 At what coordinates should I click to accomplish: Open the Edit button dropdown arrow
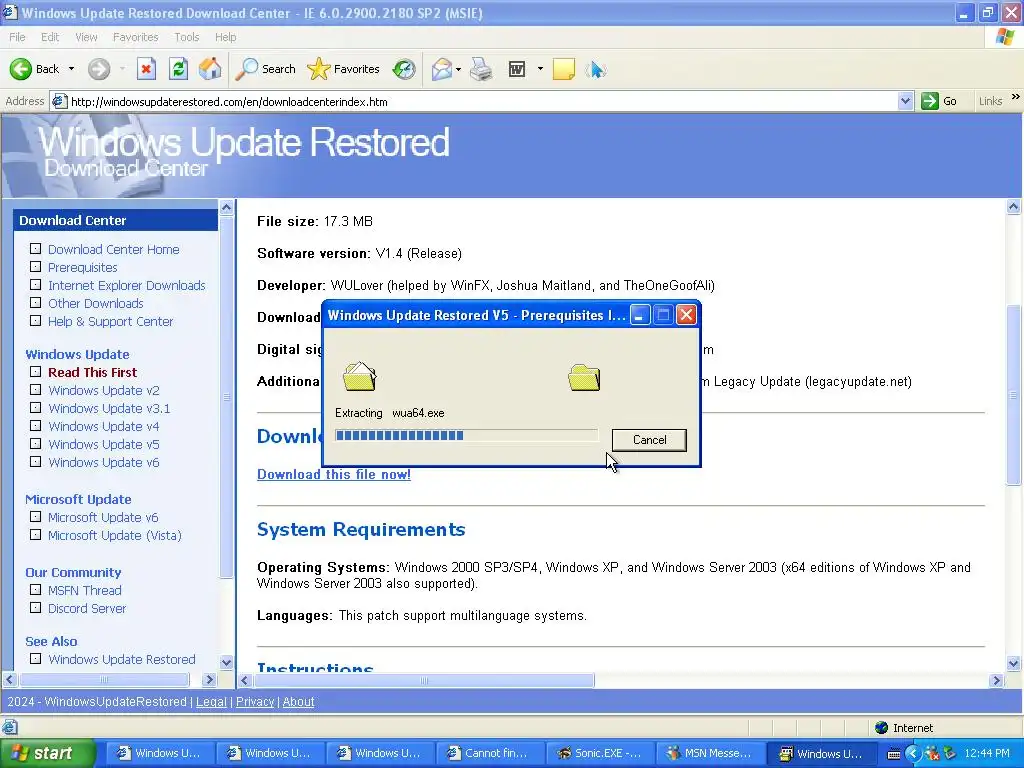point(540,69)
